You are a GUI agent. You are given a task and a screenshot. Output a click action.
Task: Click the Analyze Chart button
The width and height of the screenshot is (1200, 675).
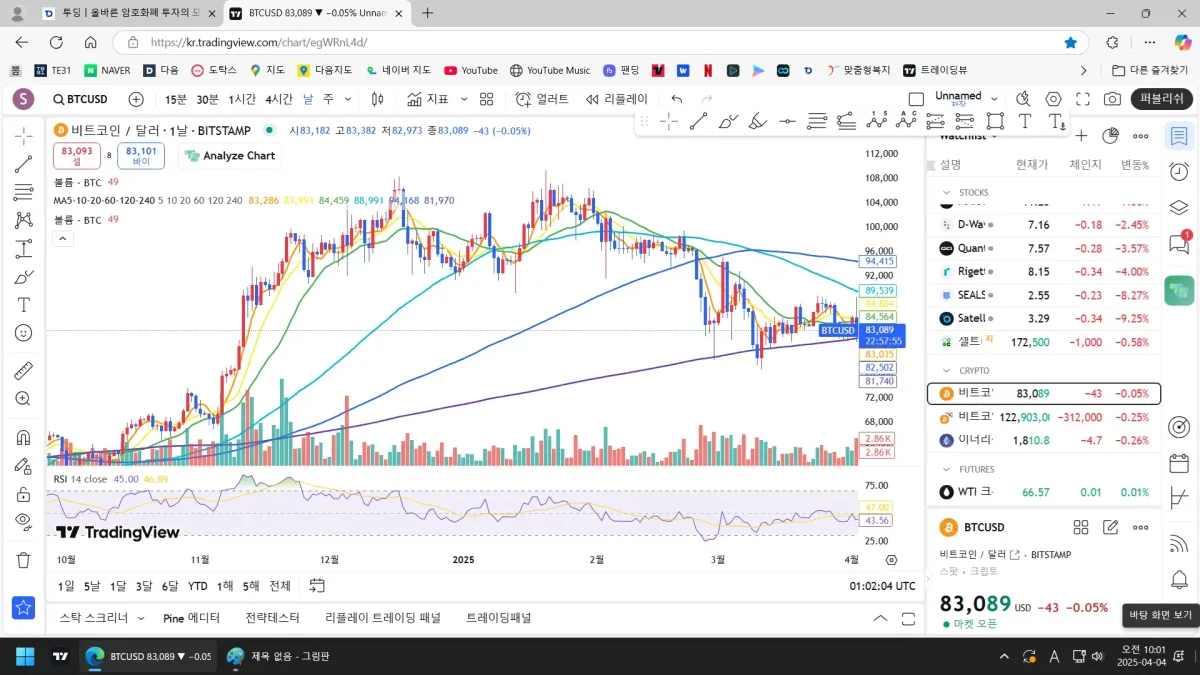coord(230,156)
